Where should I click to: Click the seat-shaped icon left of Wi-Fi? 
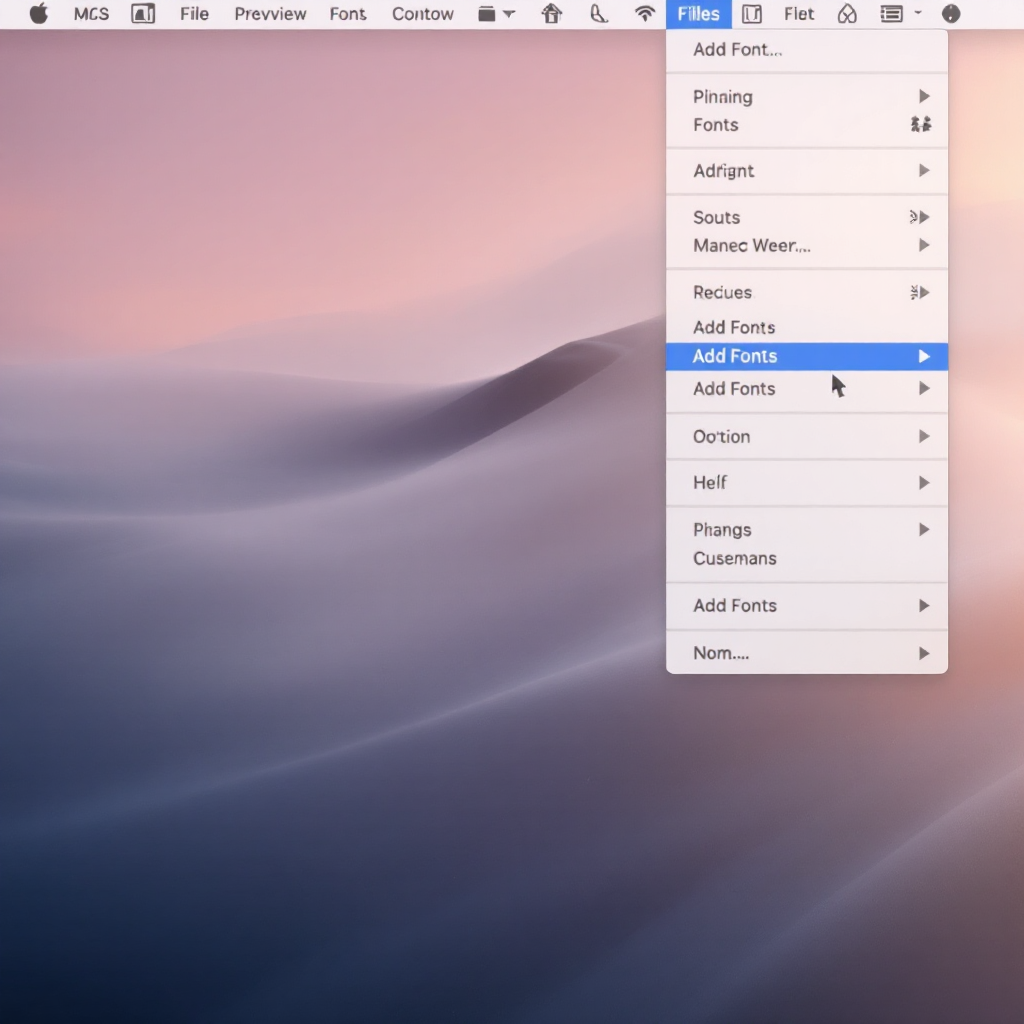(598, 14)
